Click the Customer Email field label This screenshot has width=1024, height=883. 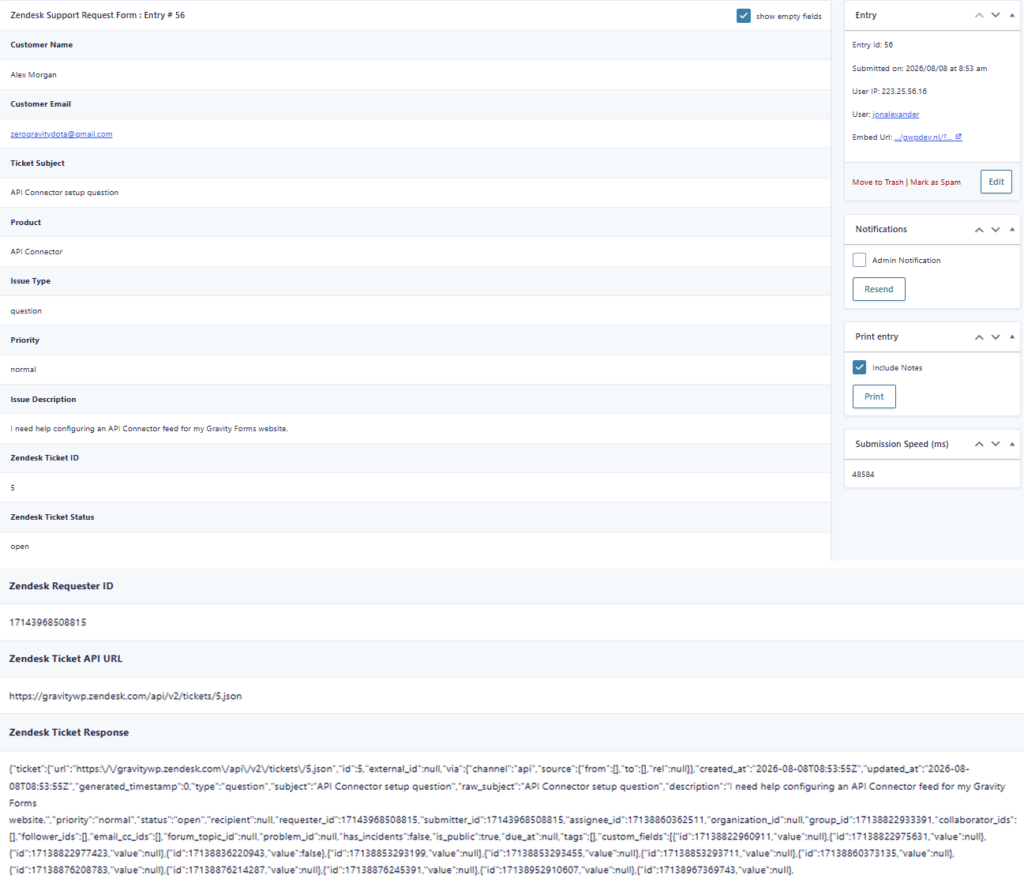pos(40,104)
